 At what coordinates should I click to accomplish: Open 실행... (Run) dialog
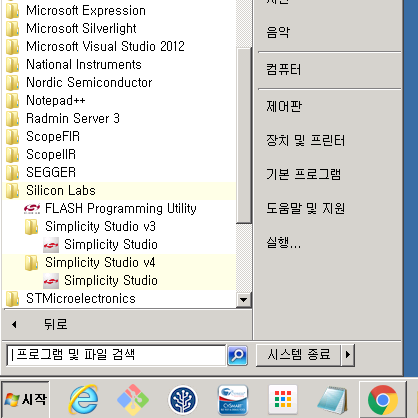tap(283, 242)
